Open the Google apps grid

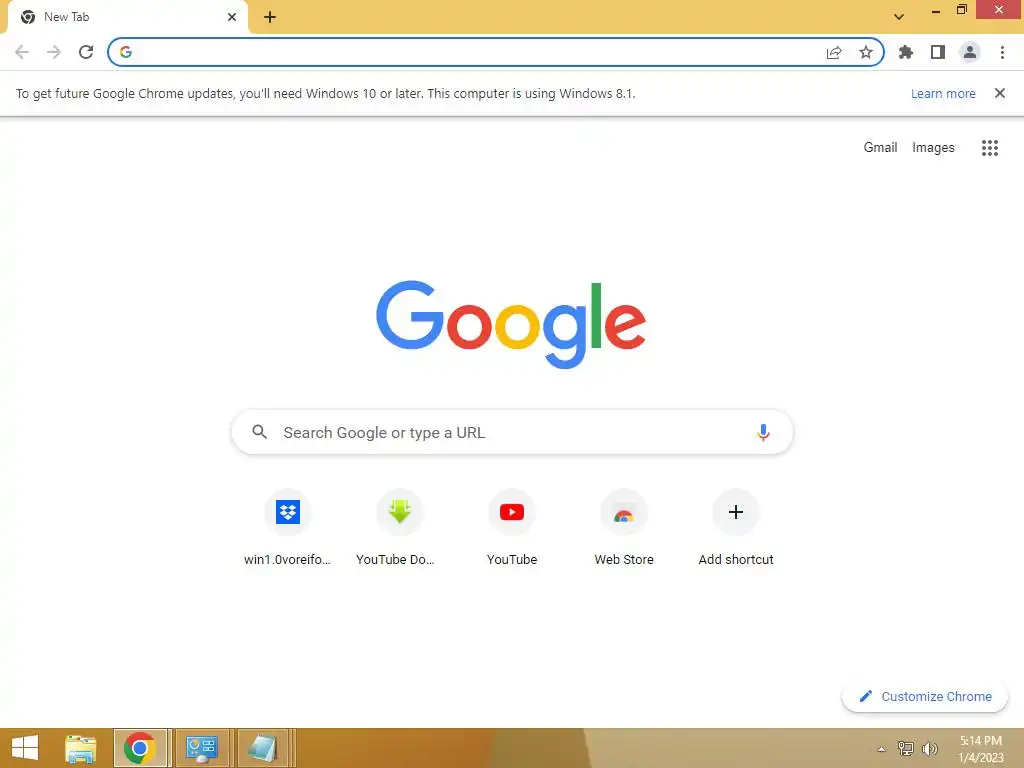point(990,148)
